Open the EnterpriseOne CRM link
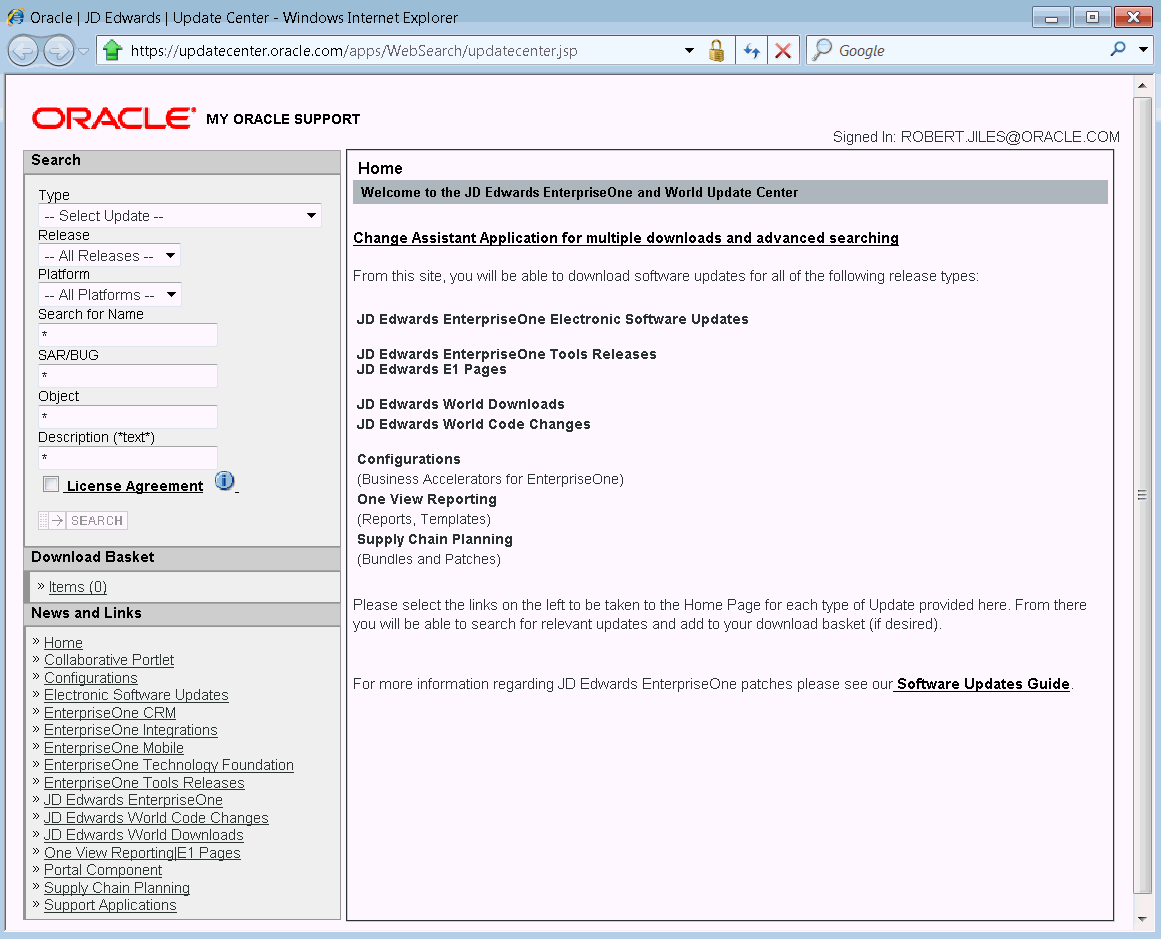 coord(110,712)
